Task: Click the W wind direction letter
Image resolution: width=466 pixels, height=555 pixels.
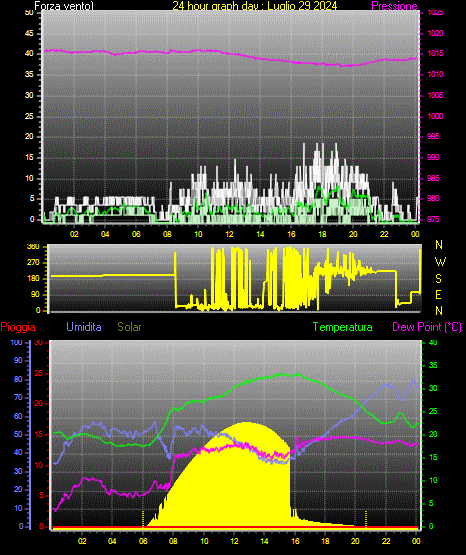Action: point(440,262)
